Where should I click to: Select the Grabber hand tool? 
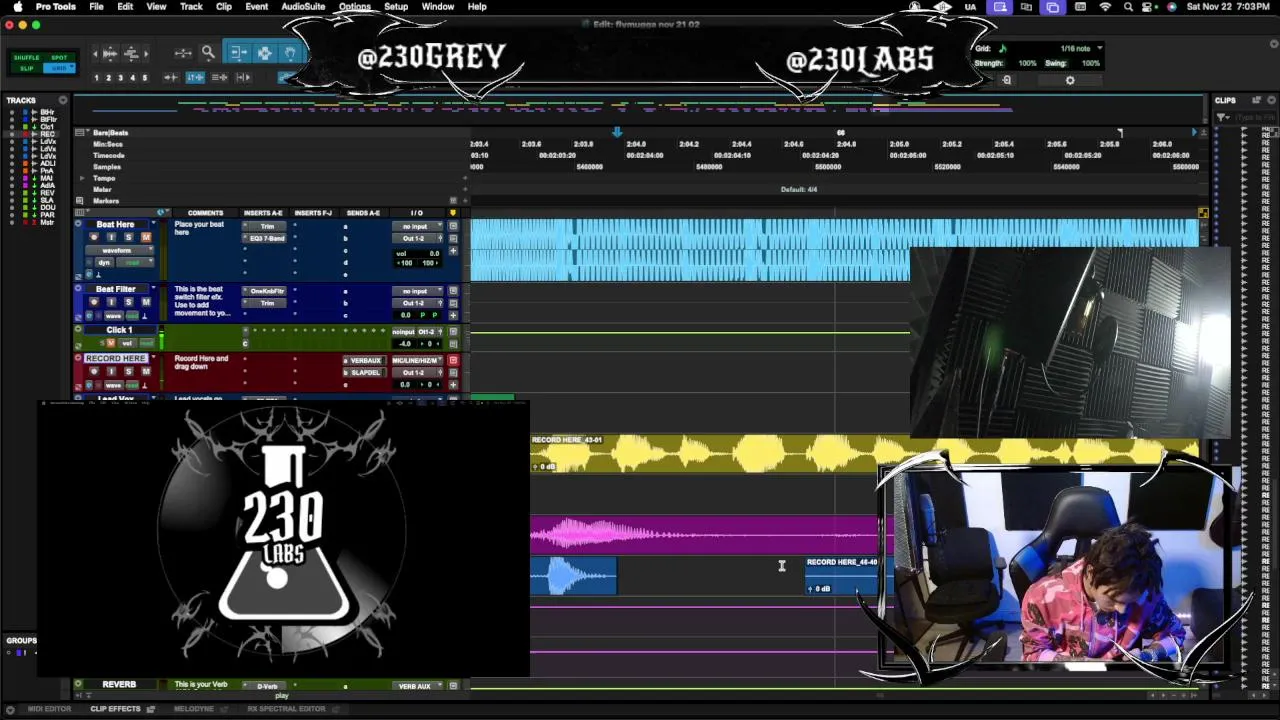(290, 53)
